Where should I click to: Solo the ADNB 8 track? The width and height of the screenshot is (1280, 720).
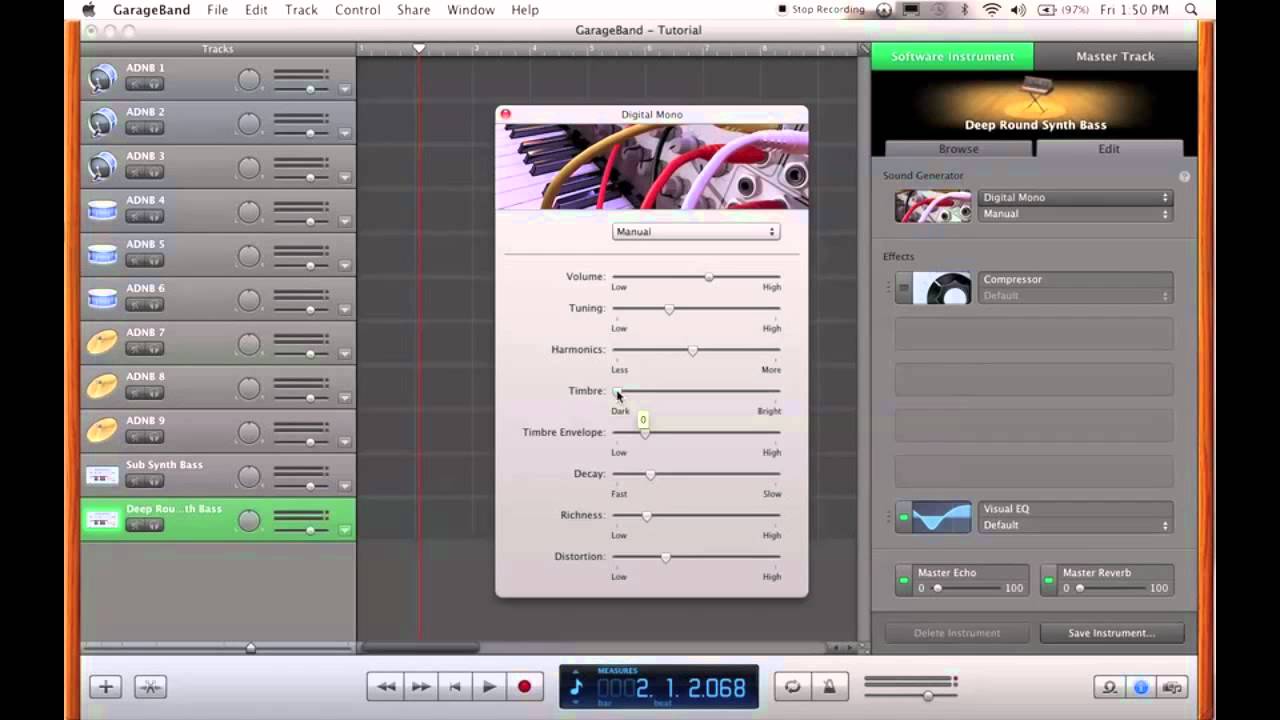tap(155, 393)
